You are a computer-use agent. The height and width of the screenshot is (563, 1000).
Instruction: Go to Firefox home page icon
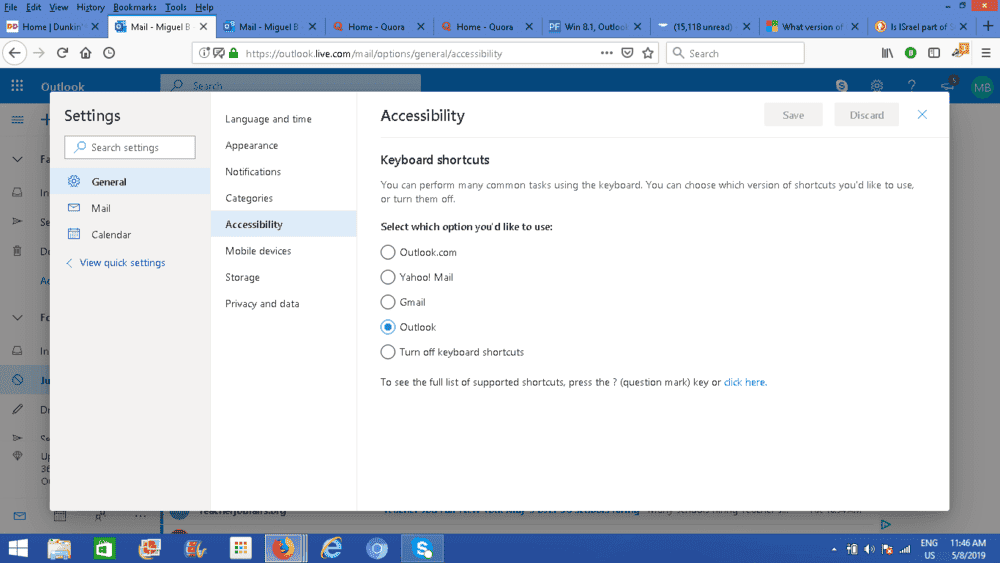(x=86, y=53)
